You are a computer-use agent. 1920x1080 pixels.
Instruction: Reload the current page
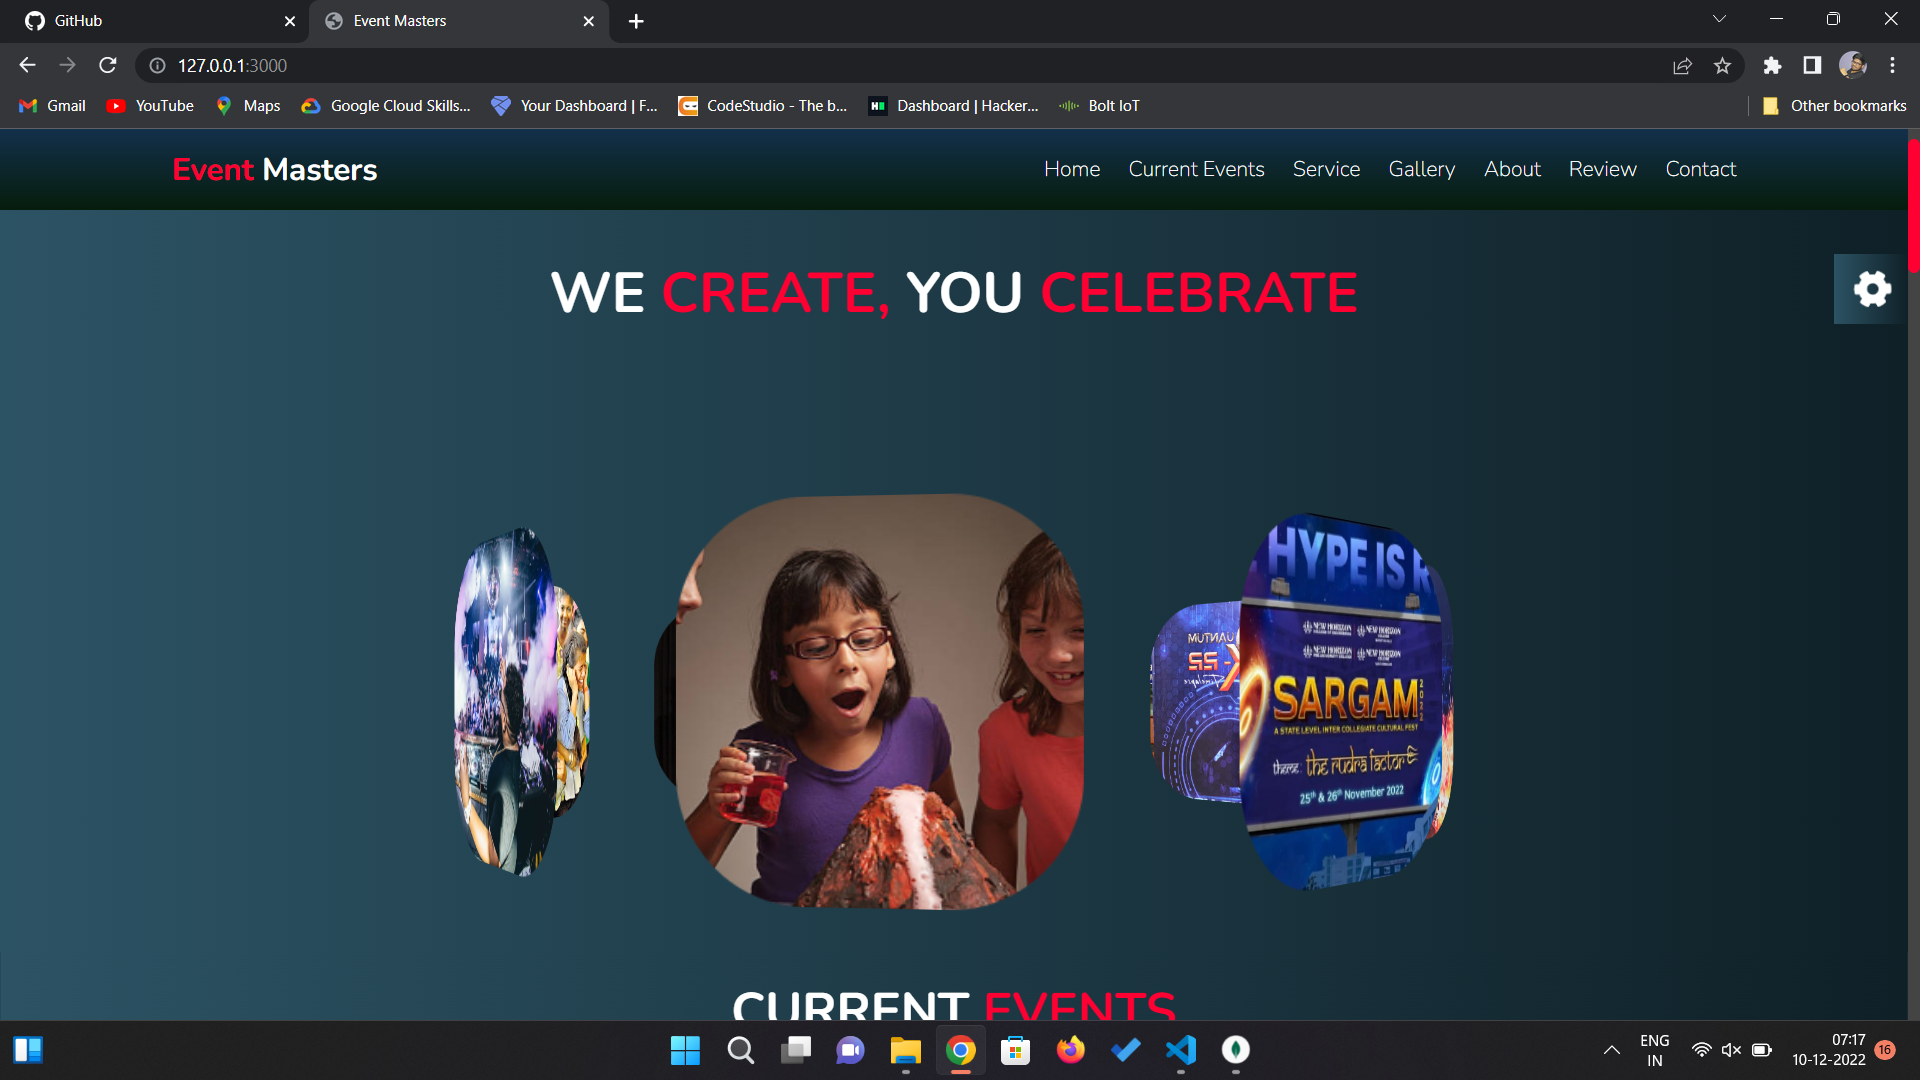[108, 65]
